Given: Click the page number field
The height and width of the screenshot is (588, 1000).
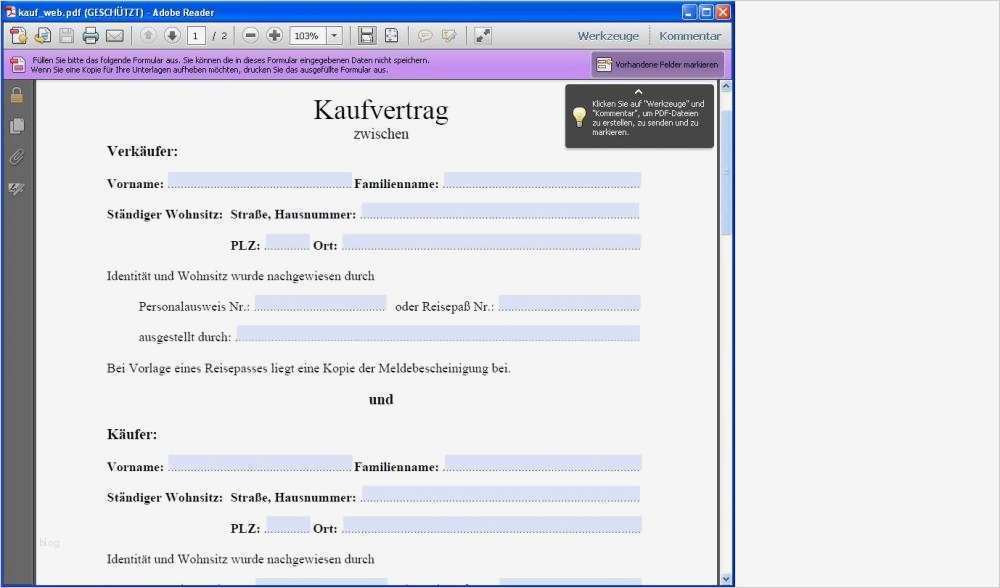Looking at the screenshot, I should (196, 36).
